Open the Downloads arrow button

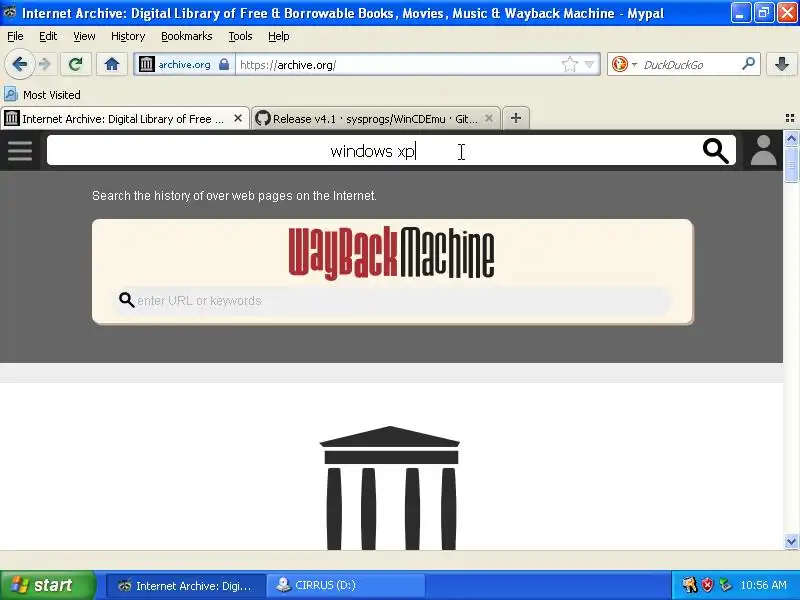pyautogui.click(x=782, y=64)
